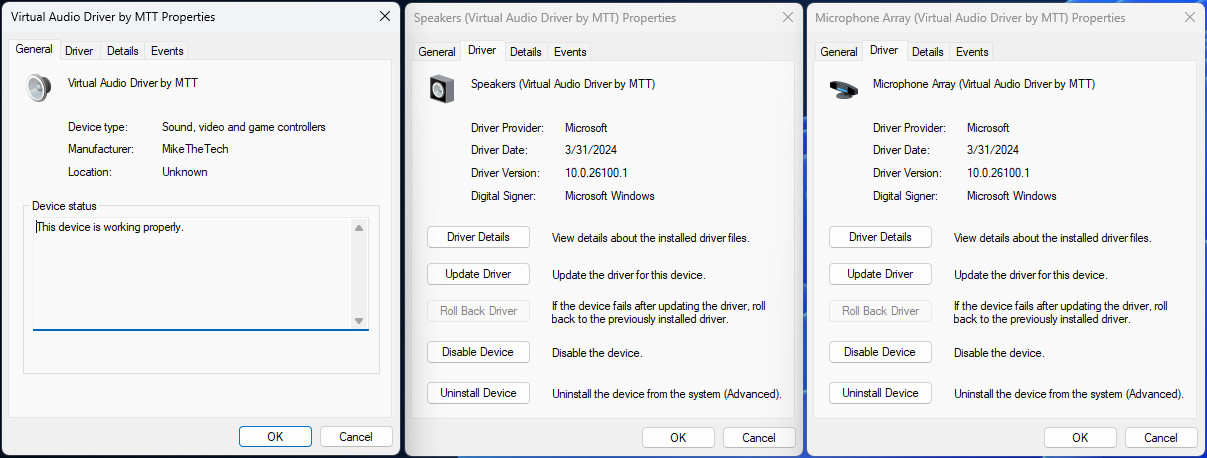The image size is (1207, 458).
Task: Click Driver Provider Microsoft in Speakers Properties
Action: click(x=586, y=128)
